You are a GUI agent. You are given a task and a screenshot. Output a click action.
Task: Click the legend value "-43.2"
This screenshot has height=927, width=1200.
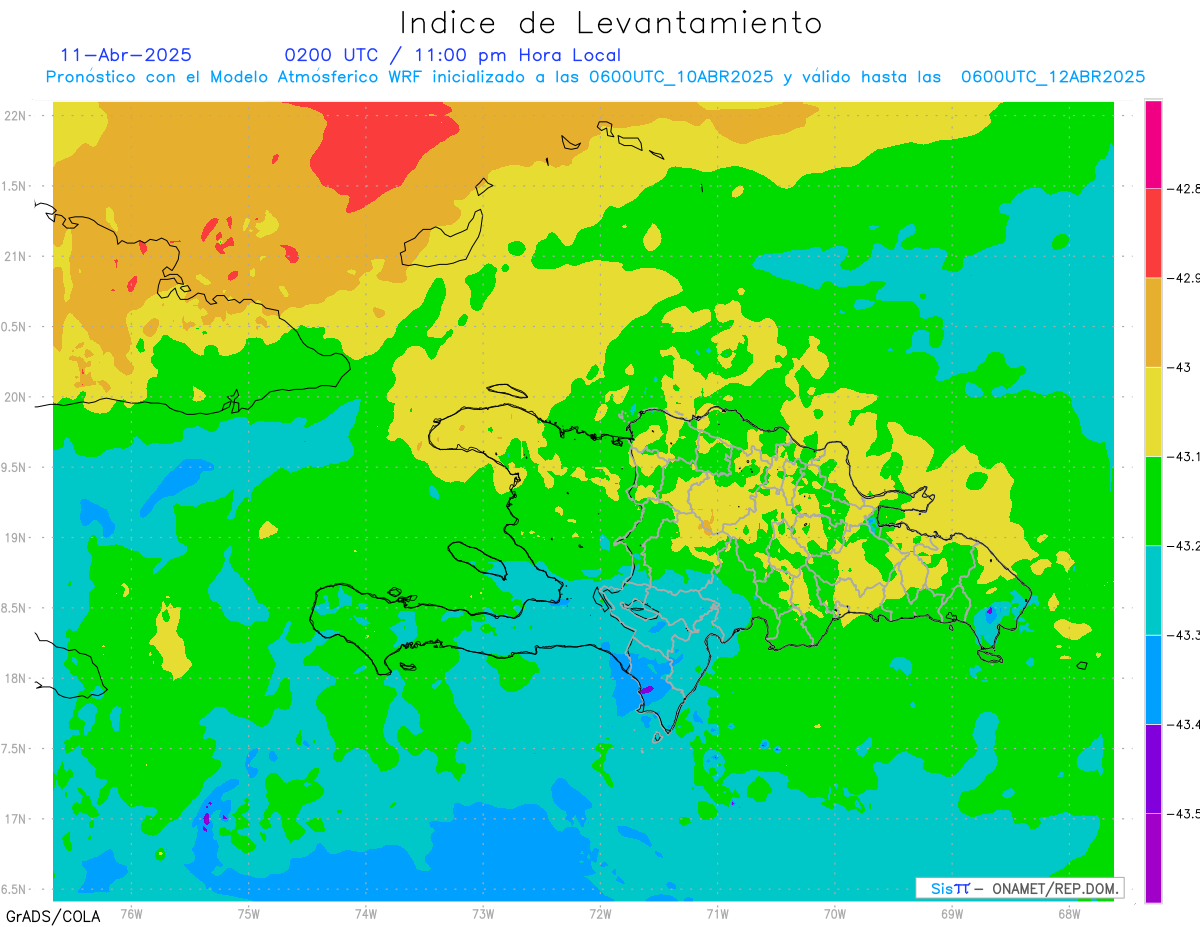(x=1185, y=545)
